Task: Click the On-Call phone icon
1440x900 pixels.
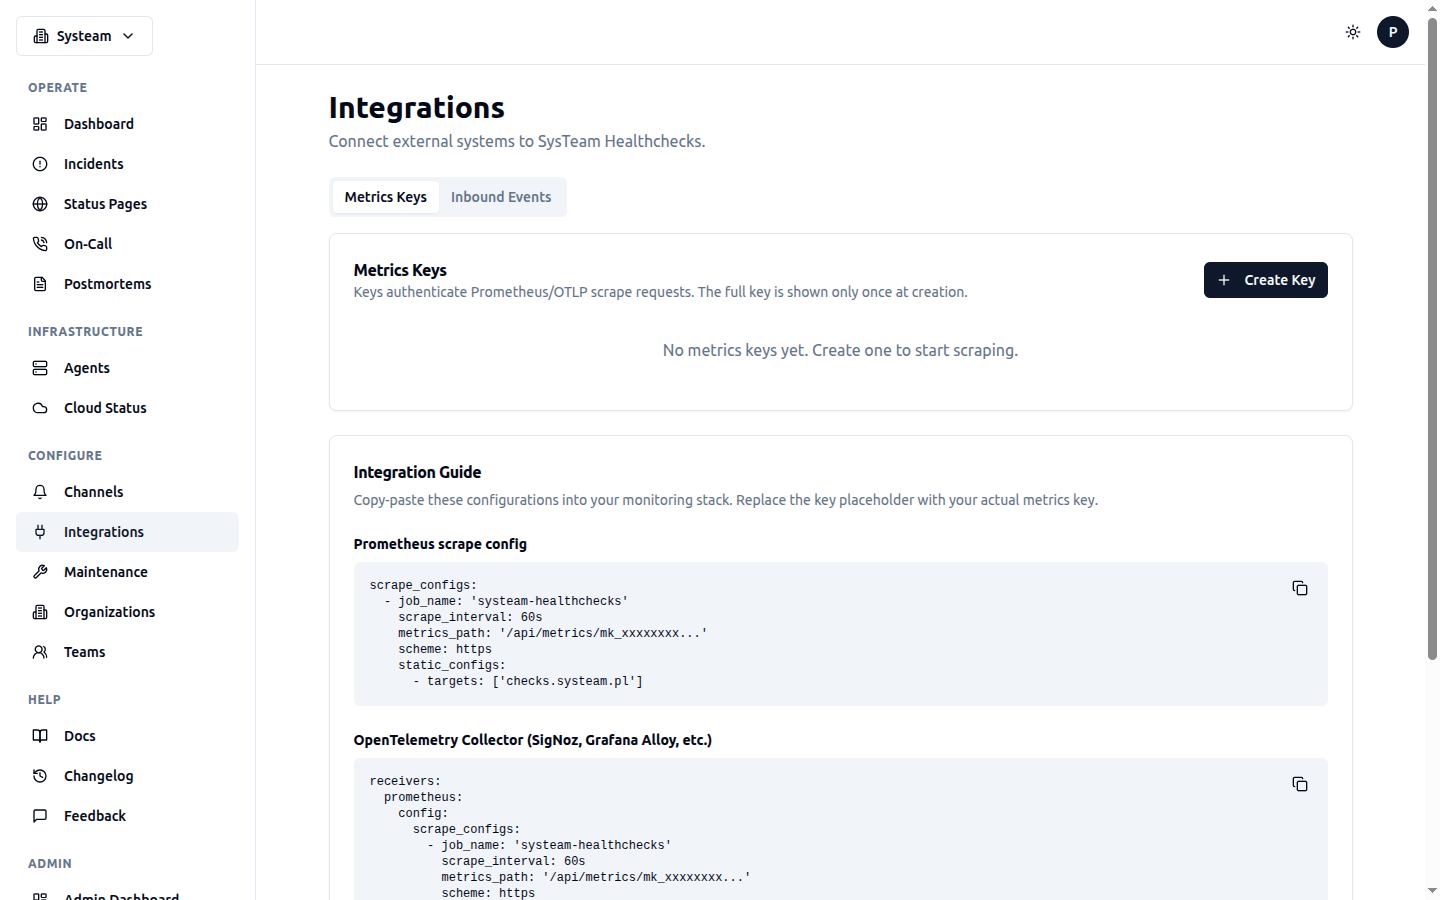Action: tap(40, 244)
